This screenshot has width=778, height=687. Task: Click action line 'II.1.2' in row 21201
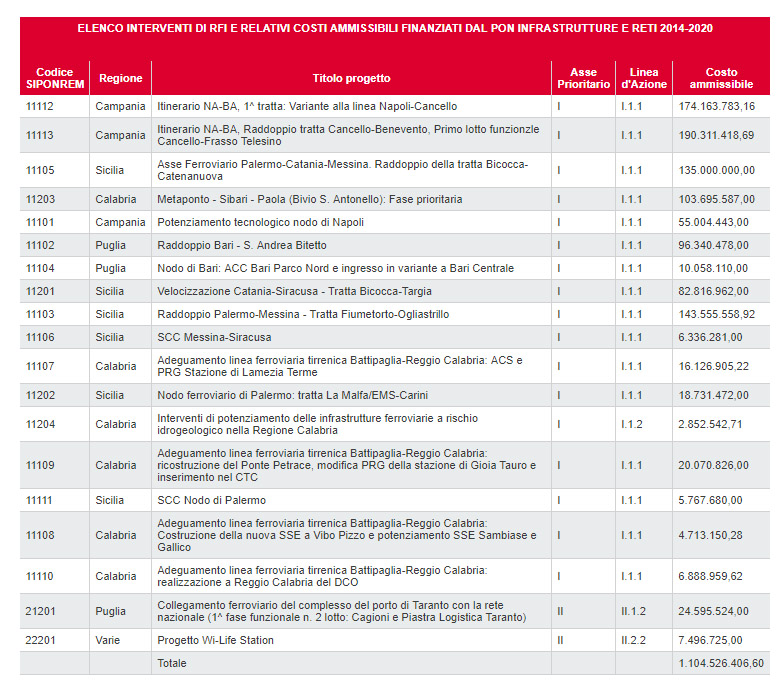tap(634, 611)
